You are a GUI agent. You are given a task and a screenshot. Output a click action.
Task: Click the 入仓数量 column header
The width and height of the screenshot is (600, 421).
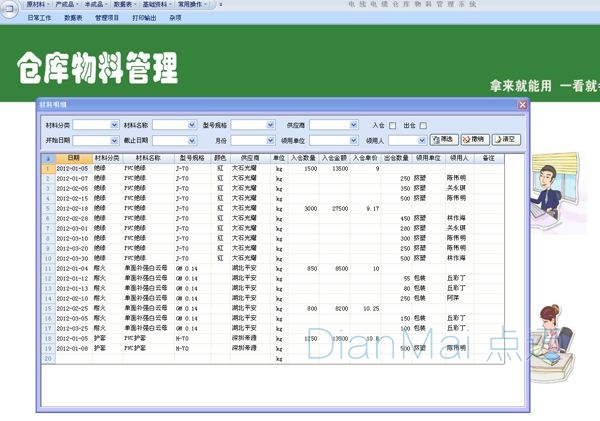303,158
